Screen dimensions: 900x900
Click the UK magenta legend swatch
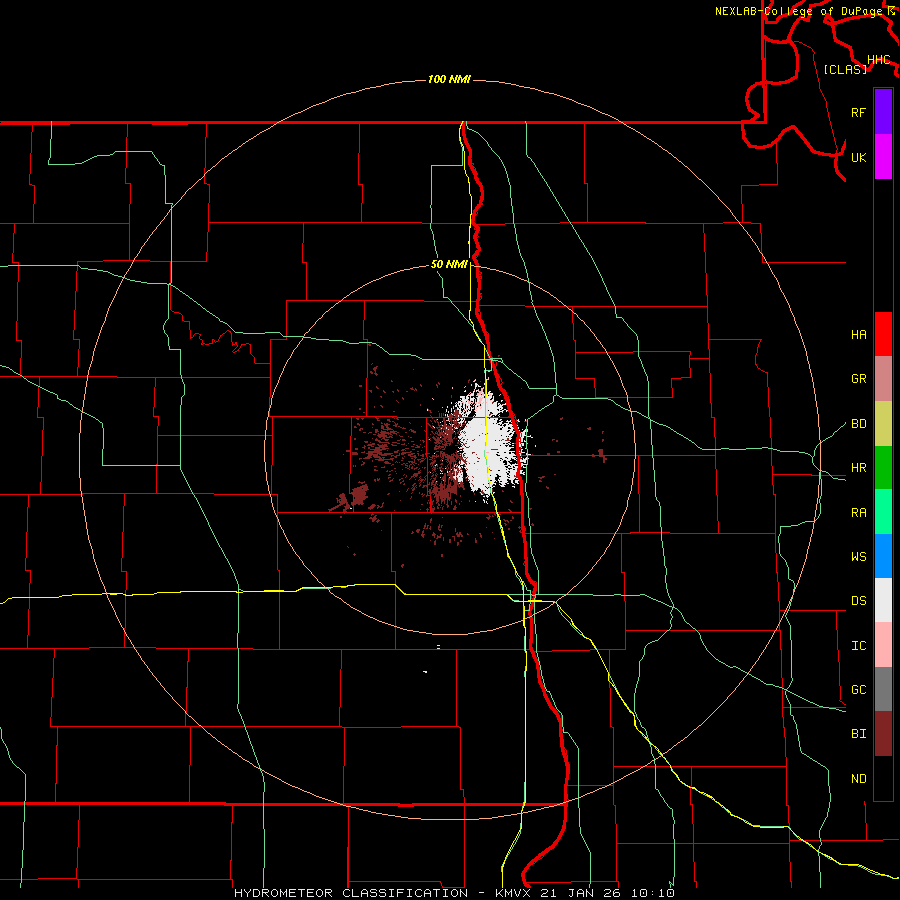[883, 157]
